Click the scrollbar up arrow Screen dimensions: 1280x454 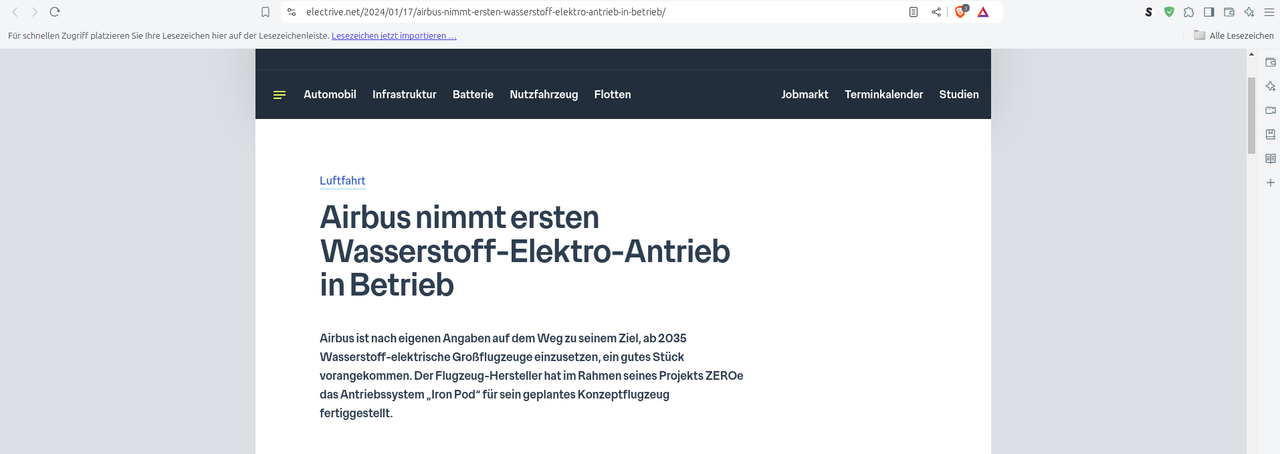click(x=1251, y=54)
